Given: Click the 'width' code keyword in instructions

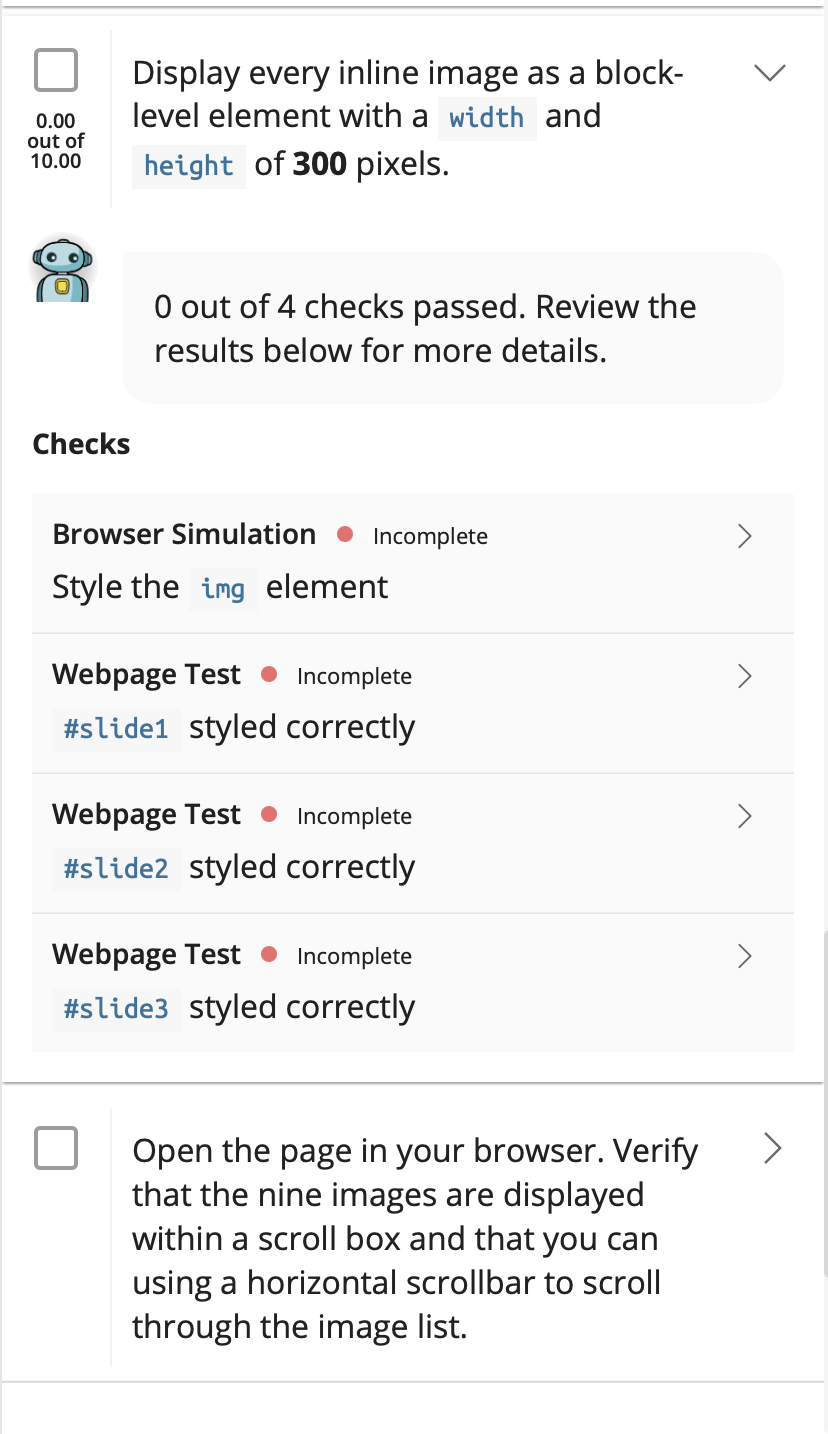Looking at the screenshot, I should pyautogui.click(x=487, y=118).
